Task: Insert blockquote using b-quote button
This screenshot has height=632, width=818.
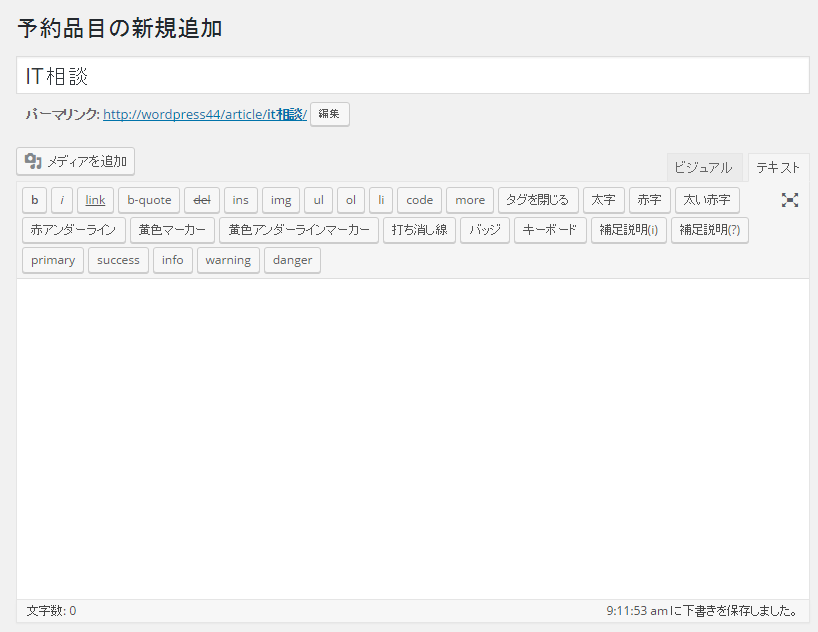Action: (x=149, y=200)
